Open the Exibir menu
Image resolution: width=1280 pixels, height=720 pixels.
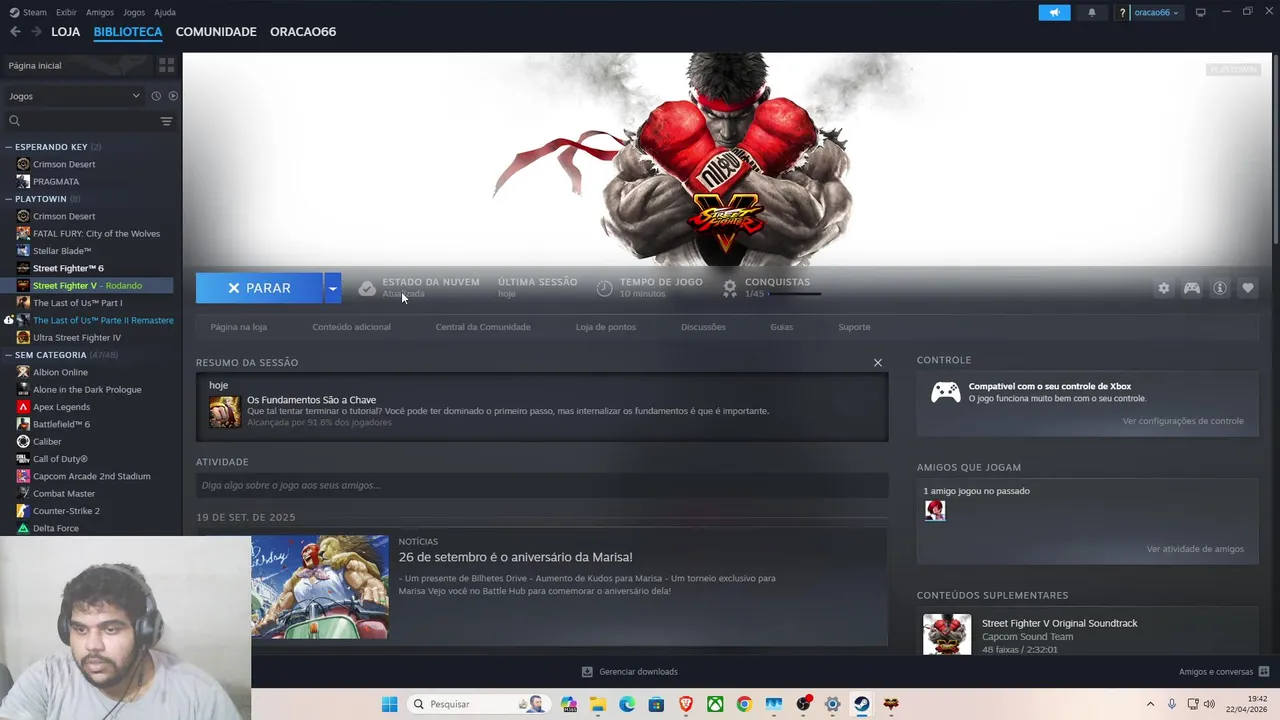click(x=66, y=12)
